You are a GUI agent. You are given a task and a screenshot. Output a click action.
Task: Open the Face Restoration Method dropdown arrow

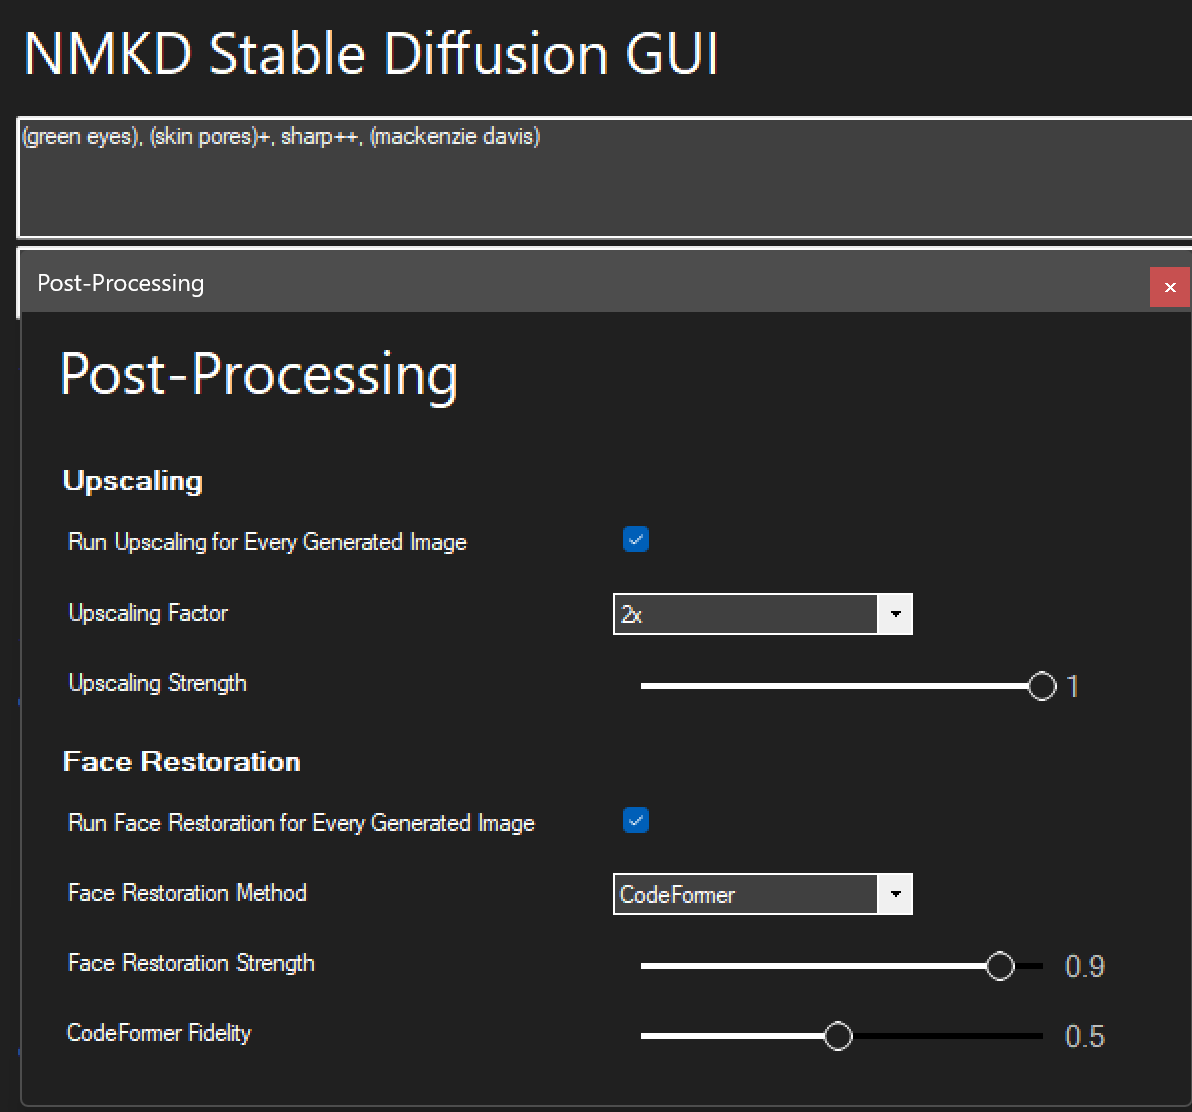pos(895,894)
